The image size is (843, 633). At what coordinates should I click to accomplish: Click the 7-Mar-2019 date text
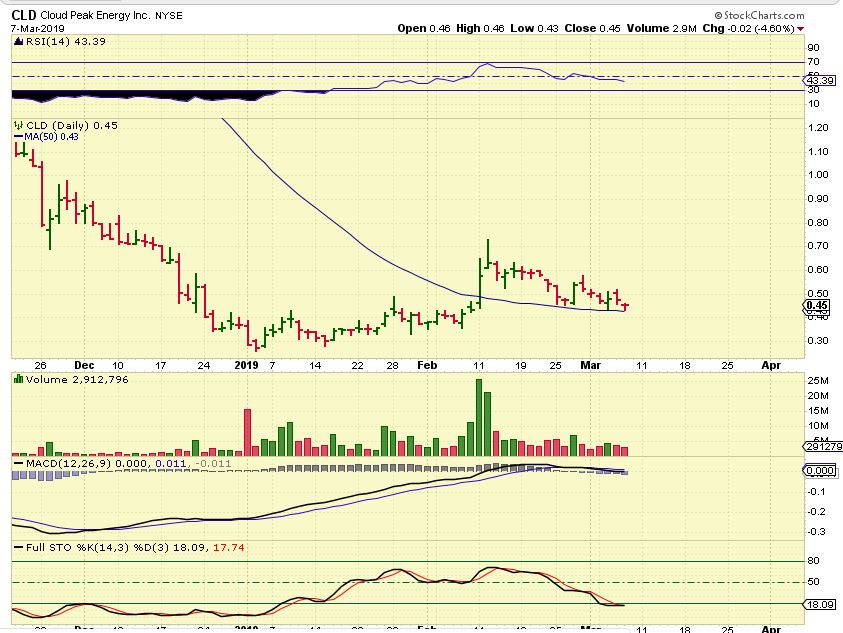[x=38, y=29]
